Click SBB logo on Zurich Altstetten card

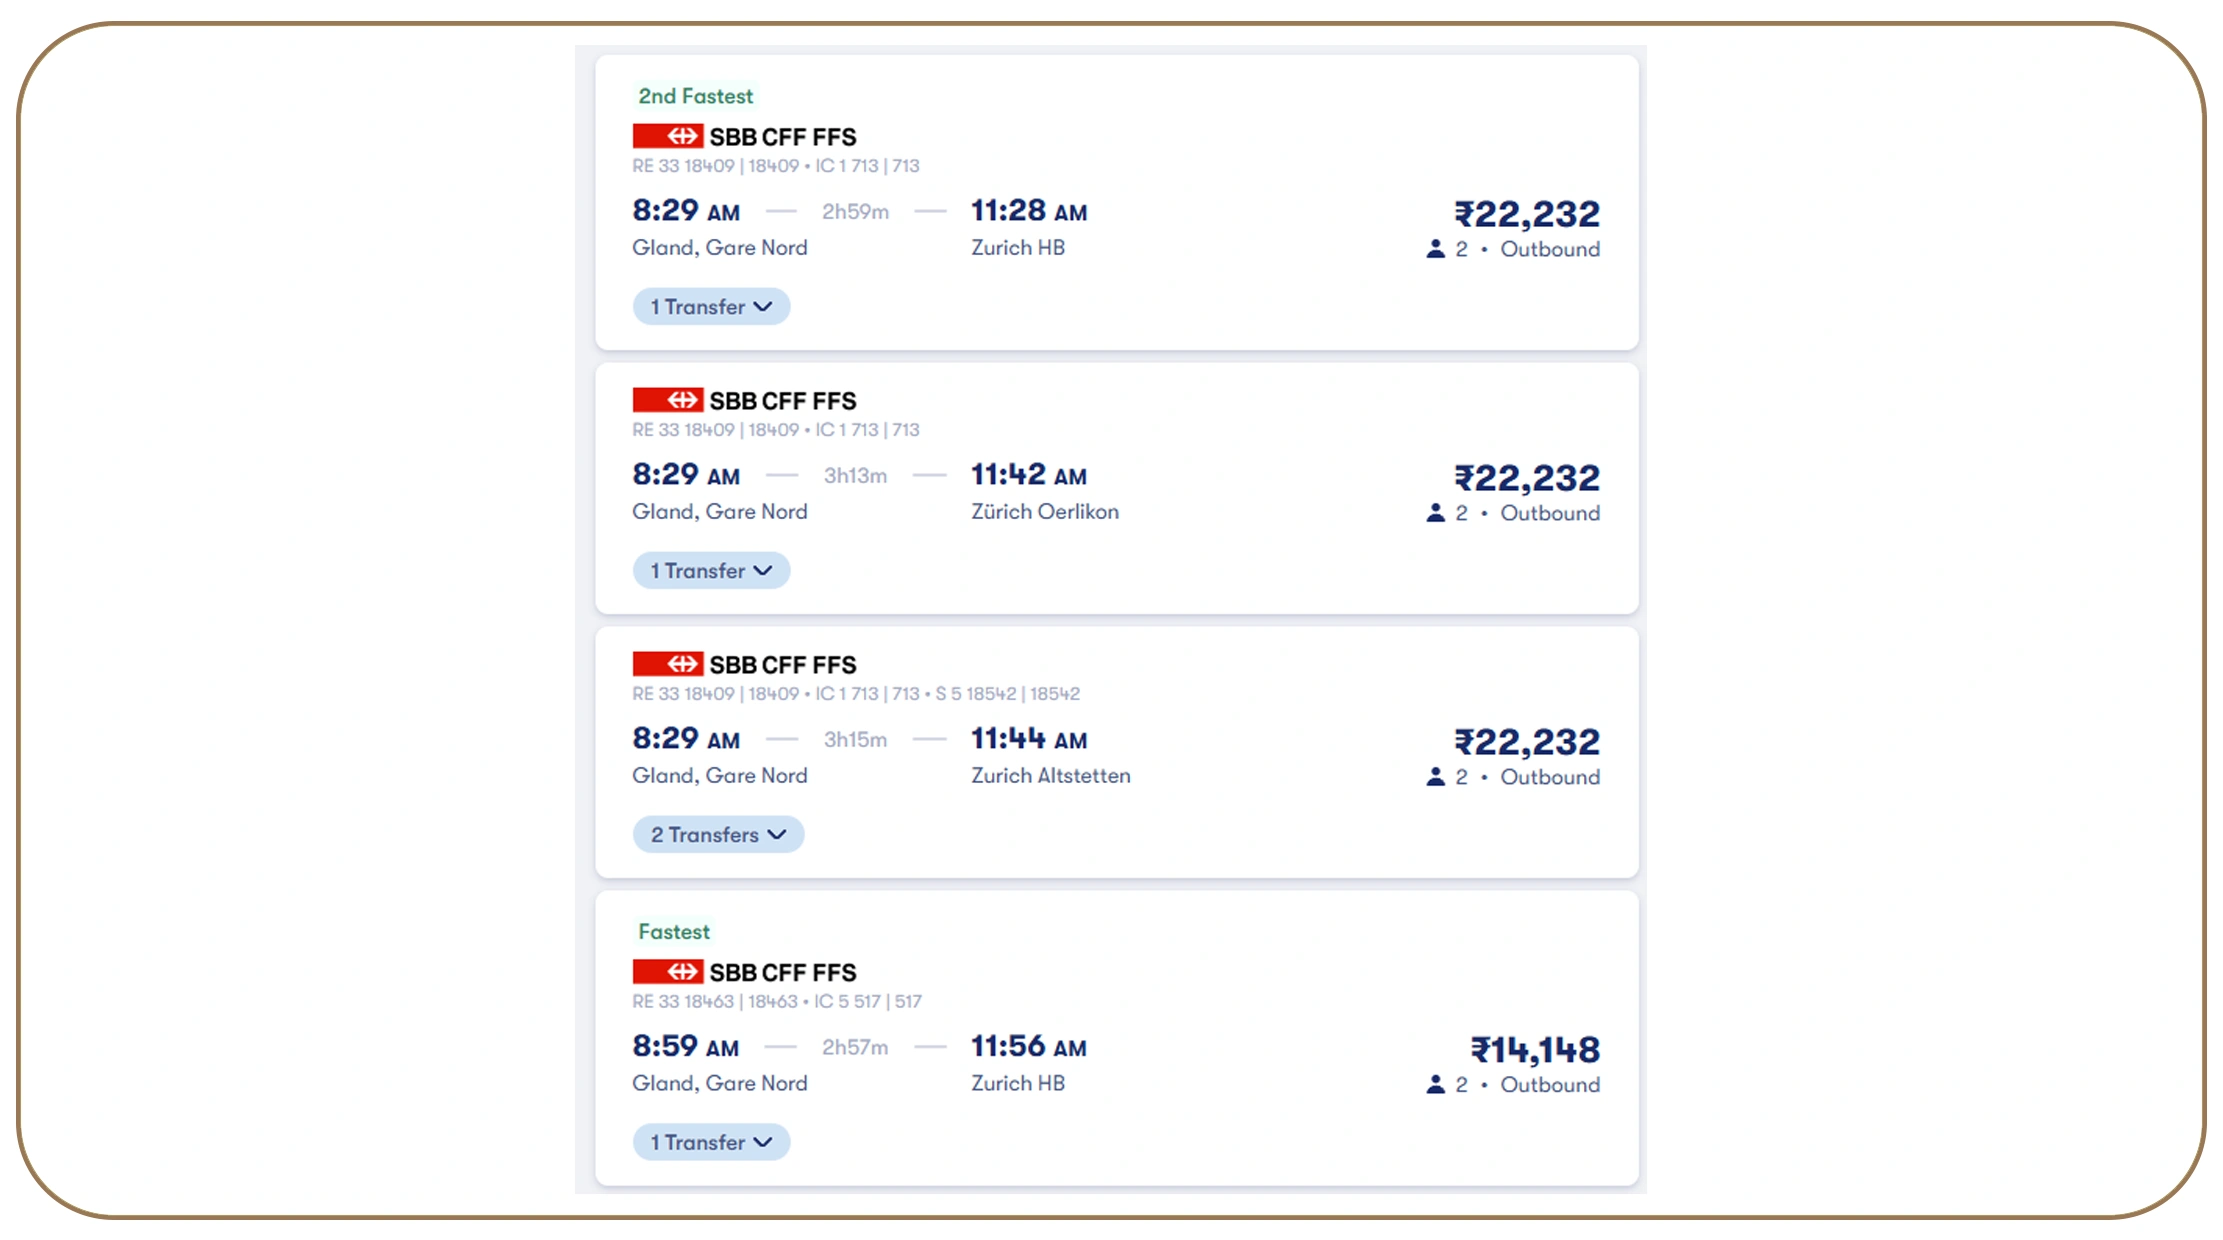[667, 664]
